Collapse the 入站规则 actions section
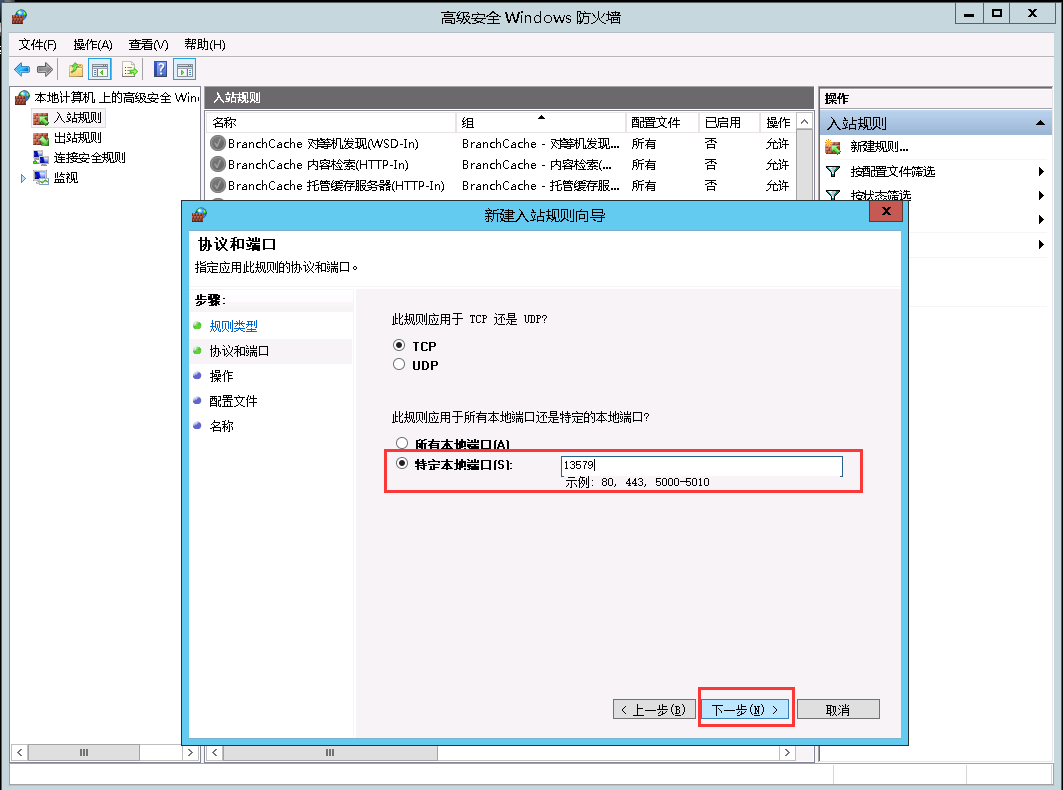Image resolution: width=1063 pixels, height=790 pixels. click(x=1042, y=123)
